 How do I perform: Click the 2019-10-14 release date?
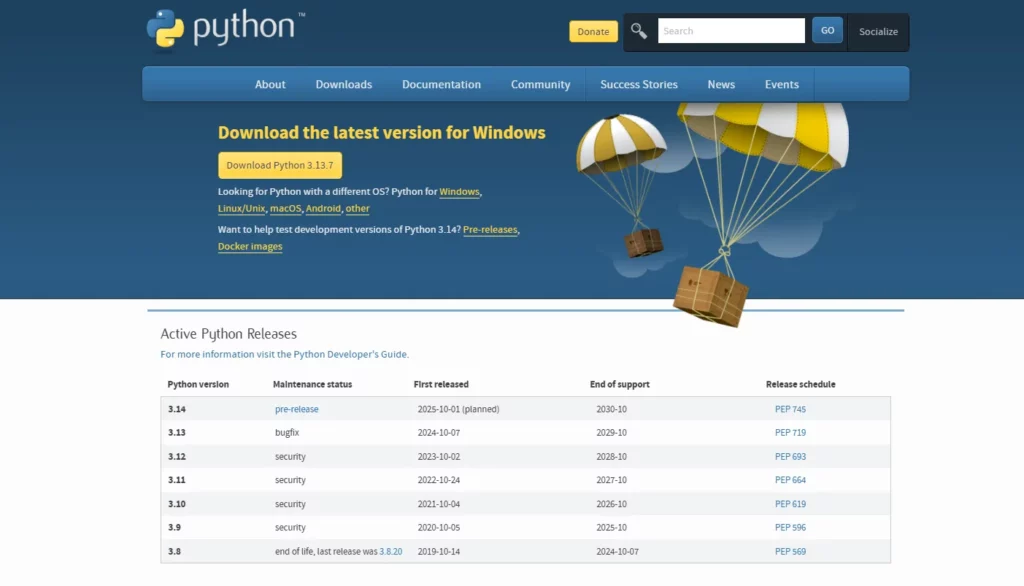click(439, 551)
